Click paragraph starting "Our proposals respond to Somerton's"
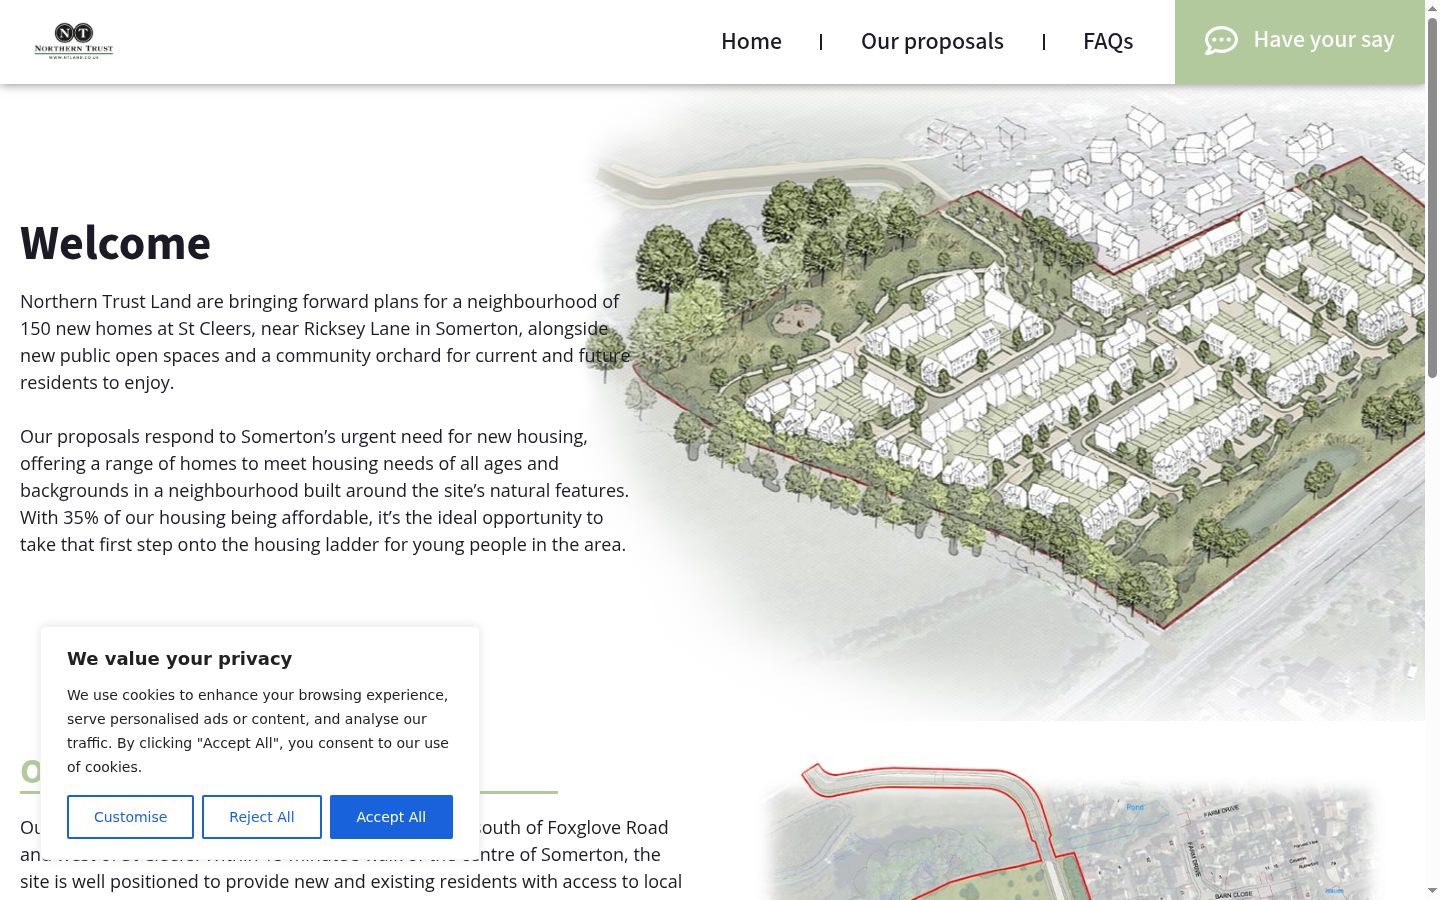Screen dimensions: 1440x900 click(325, 490)
